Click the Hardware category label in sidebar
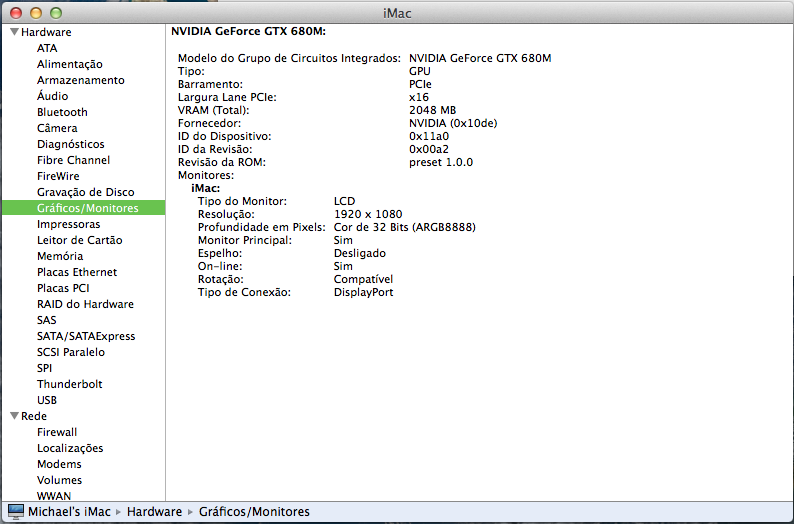The width and height of the screenshot is (794, 524). point(46,32)
